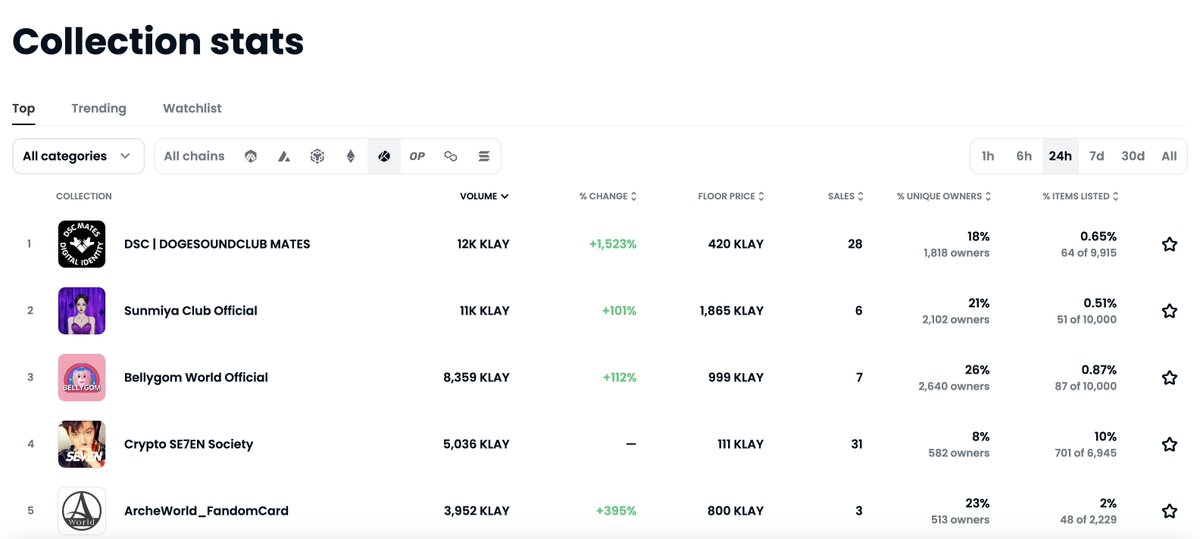The width and height of the screenshot is (1200, 539).
Task: Sort by Sales column
Action: click(846, 196)
